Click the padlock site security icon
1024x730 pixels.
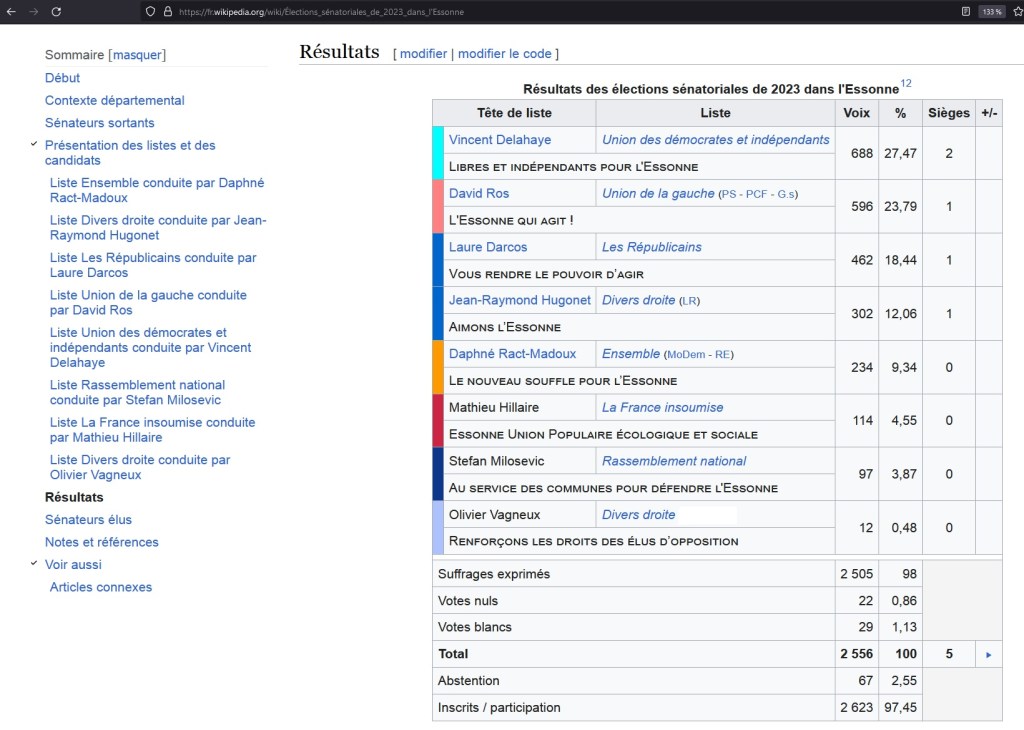[x=168, y=11]
